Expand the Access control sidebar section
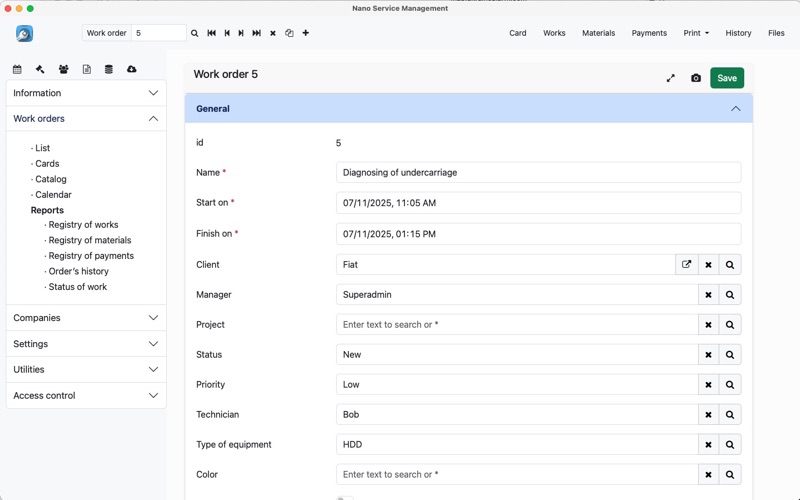Viewport: 800px width, 500px height. (x=86, y=395)
